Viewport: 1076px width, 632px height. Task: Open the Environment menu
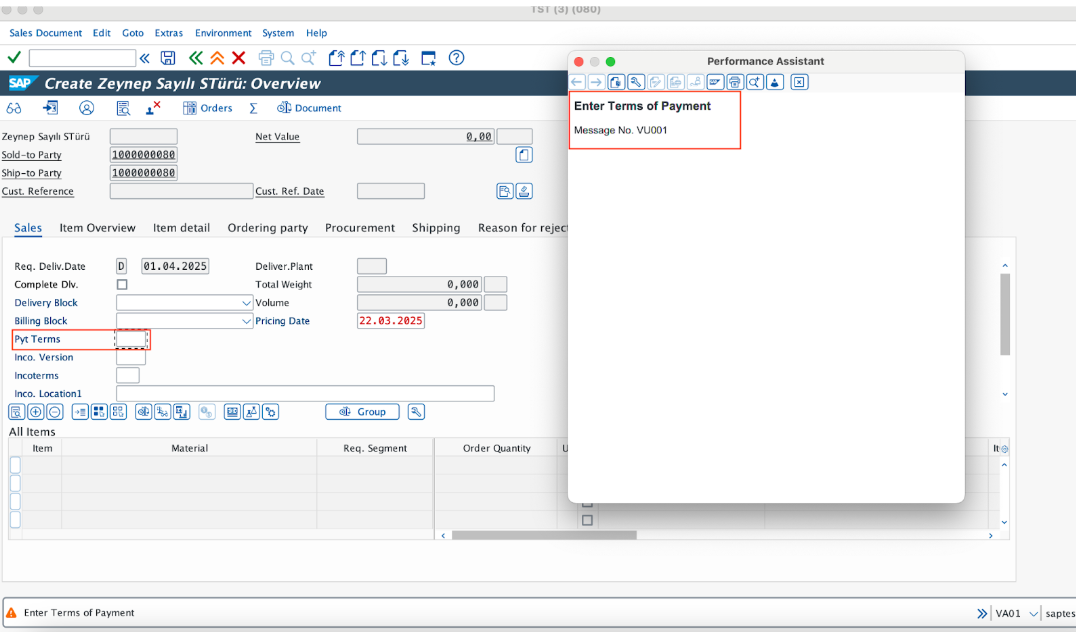223,33
